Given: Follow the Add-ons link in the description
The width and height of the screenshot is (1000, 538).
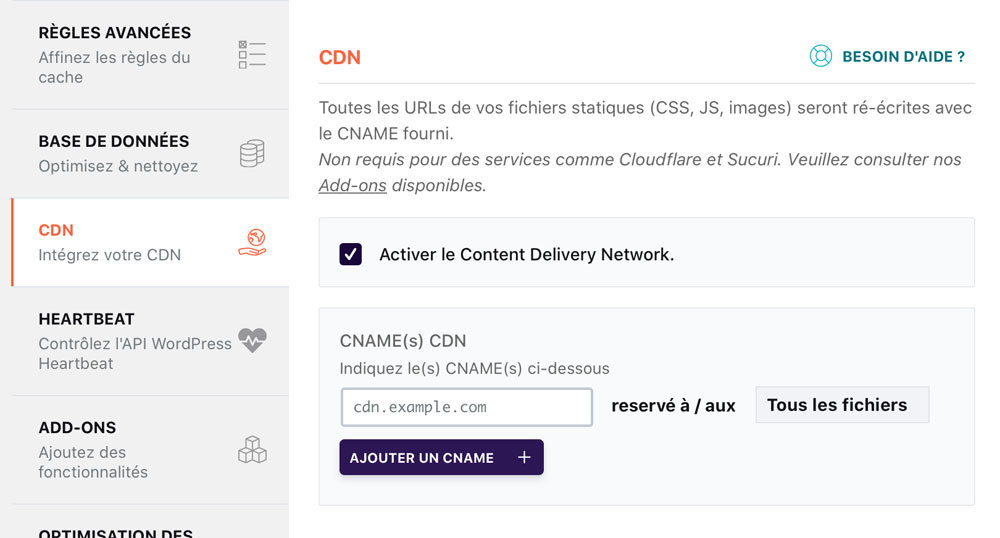Looking at the screenshot, I should pos(353,185).
